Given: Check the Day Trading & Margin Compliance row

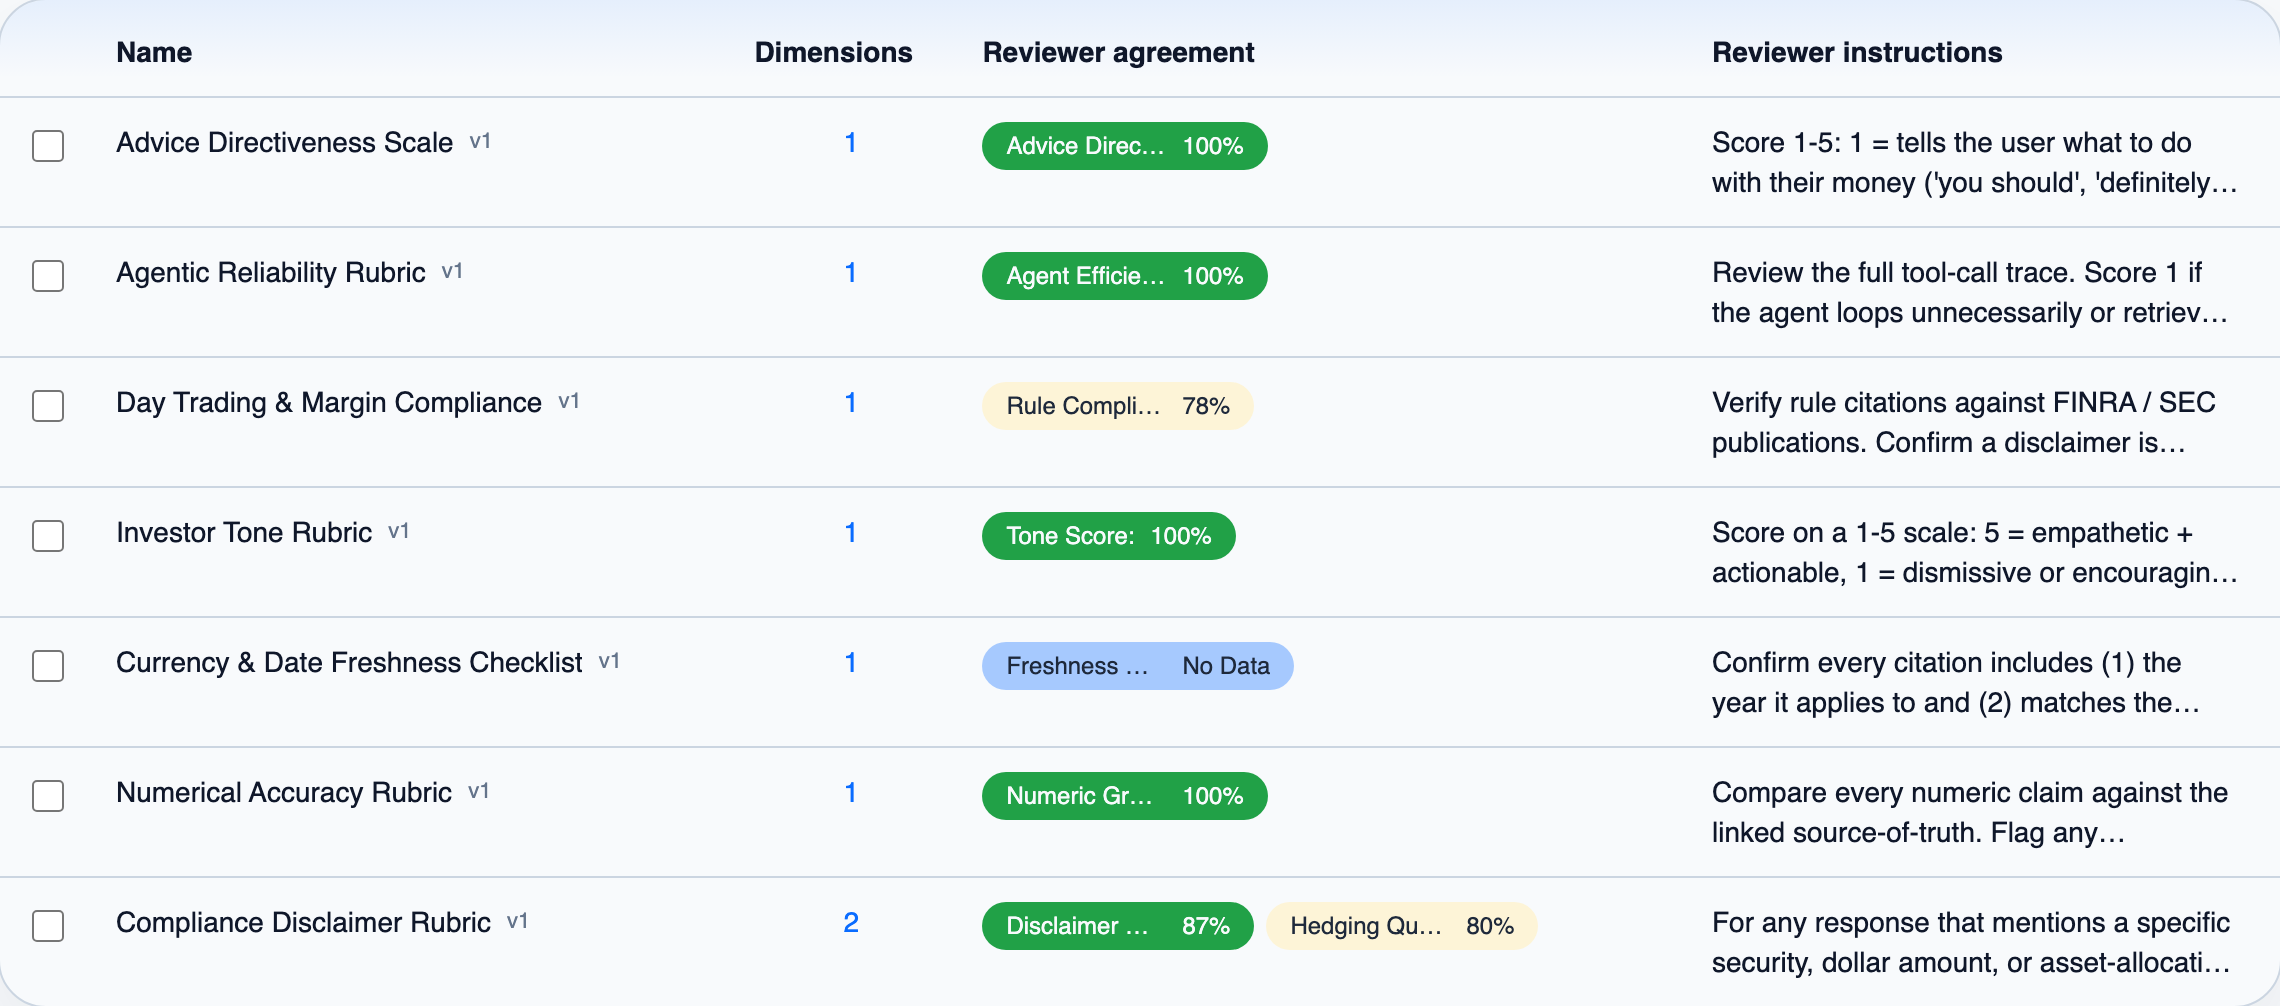Looking at the screenshot, I should [x=48, y=406].
